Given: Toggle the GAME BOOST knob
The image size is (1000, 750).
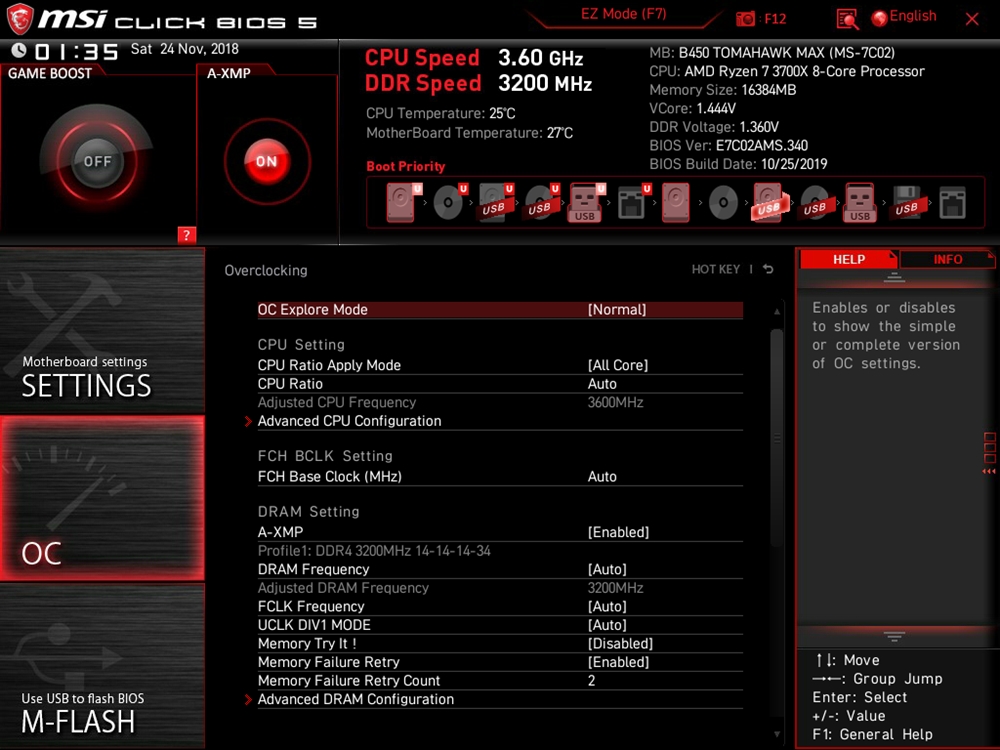Looking at the screenshot, I should [x=97, y=161].
